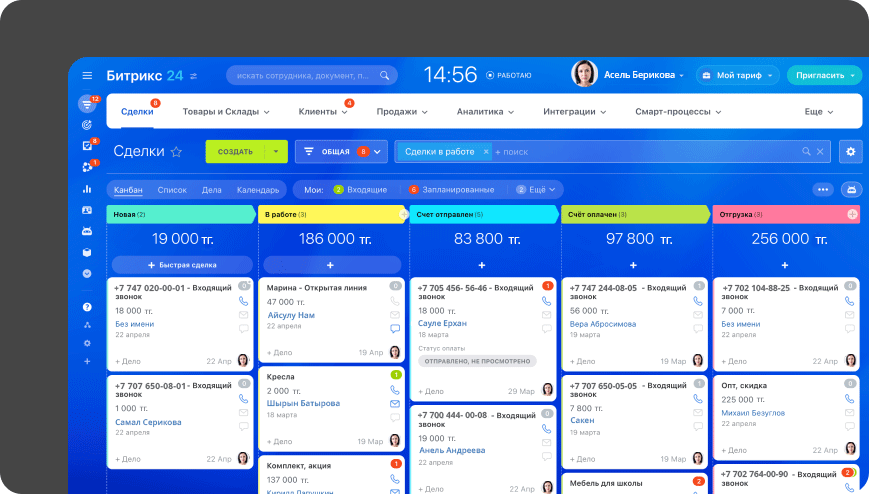The height and width of the screenshot is (494, 869).
Task: Click Асель Берикова profile avatar
Action: click(x=584, y=74)
